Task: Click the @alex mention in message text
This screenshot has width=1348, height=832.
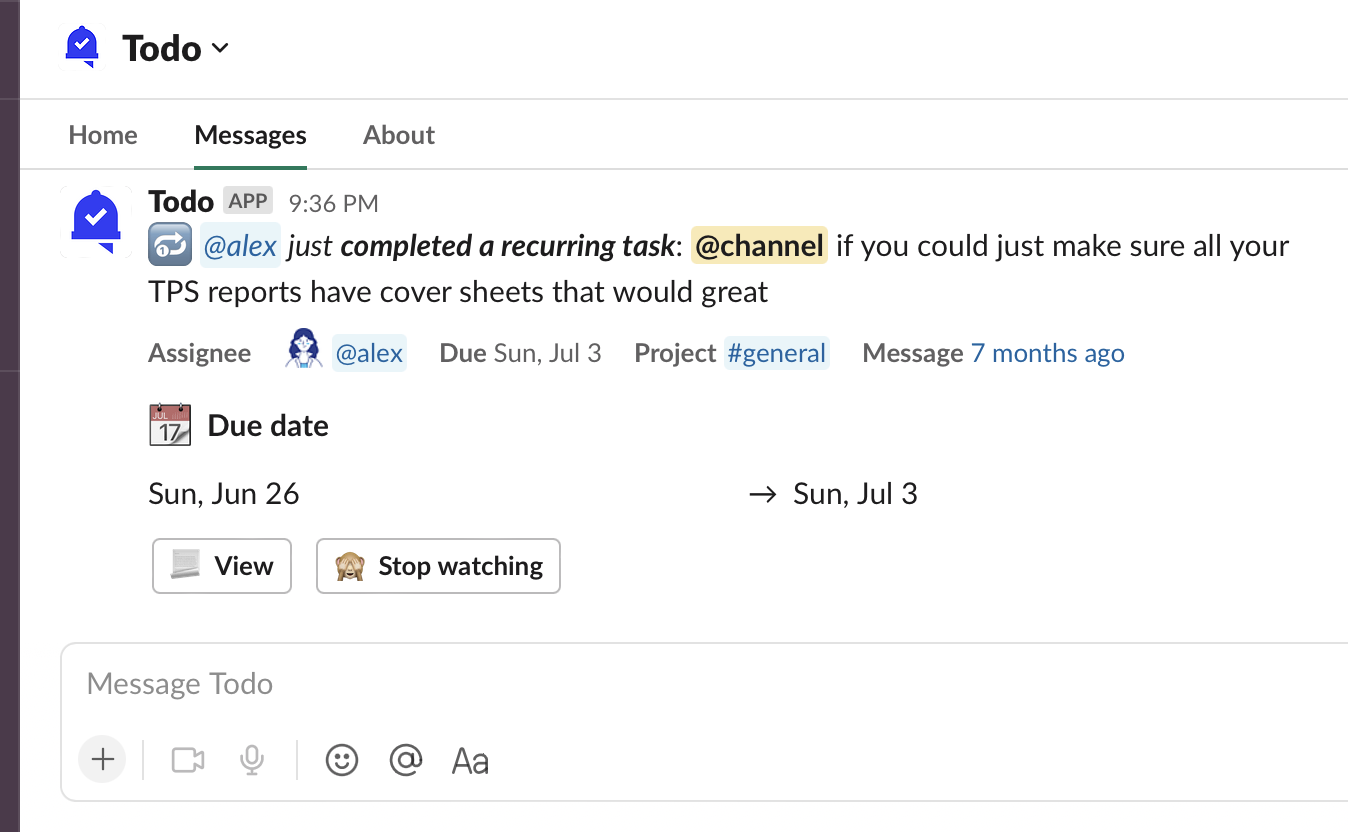Action: pos(240,246)
